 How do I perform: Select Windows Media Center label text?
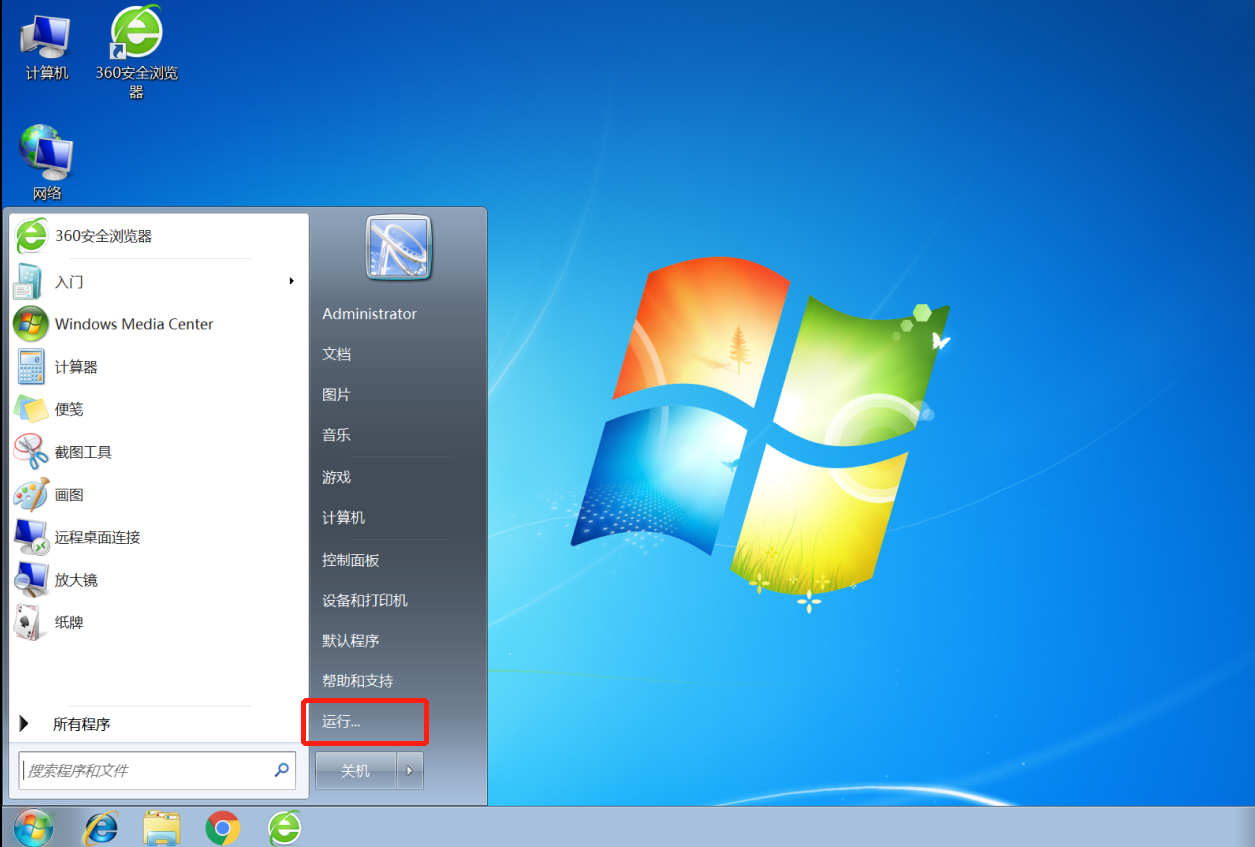134,324
